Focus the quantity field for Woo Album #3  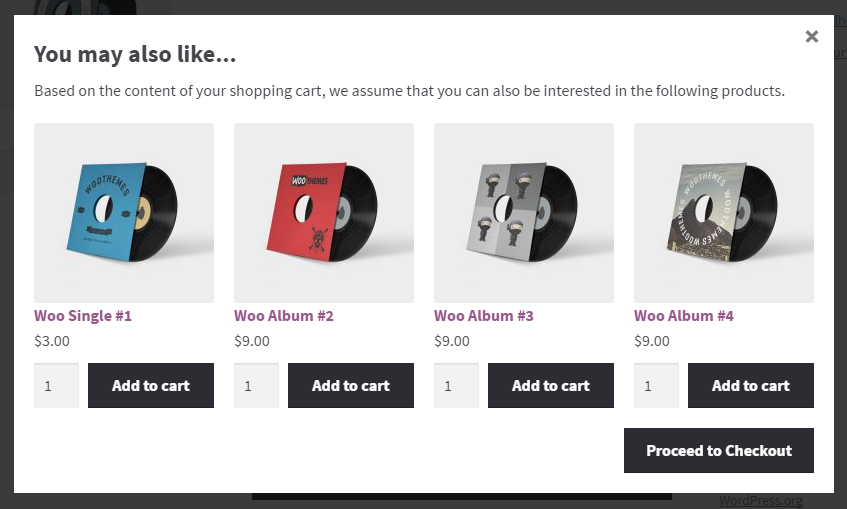point(456,385)
